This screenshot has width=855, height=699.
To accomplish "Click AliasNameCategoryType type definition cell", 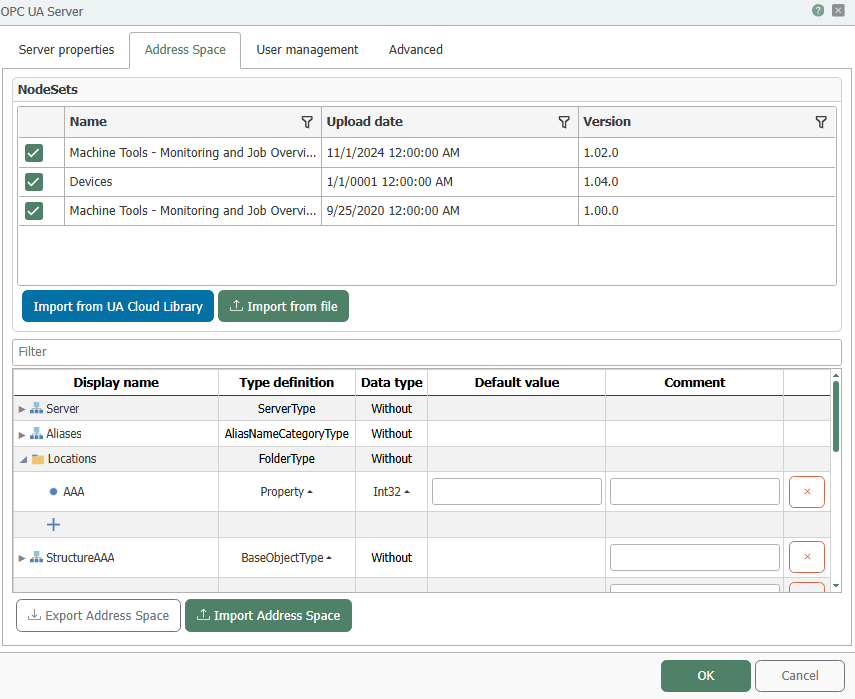I will pyautogui.click(x=287, y=433).
